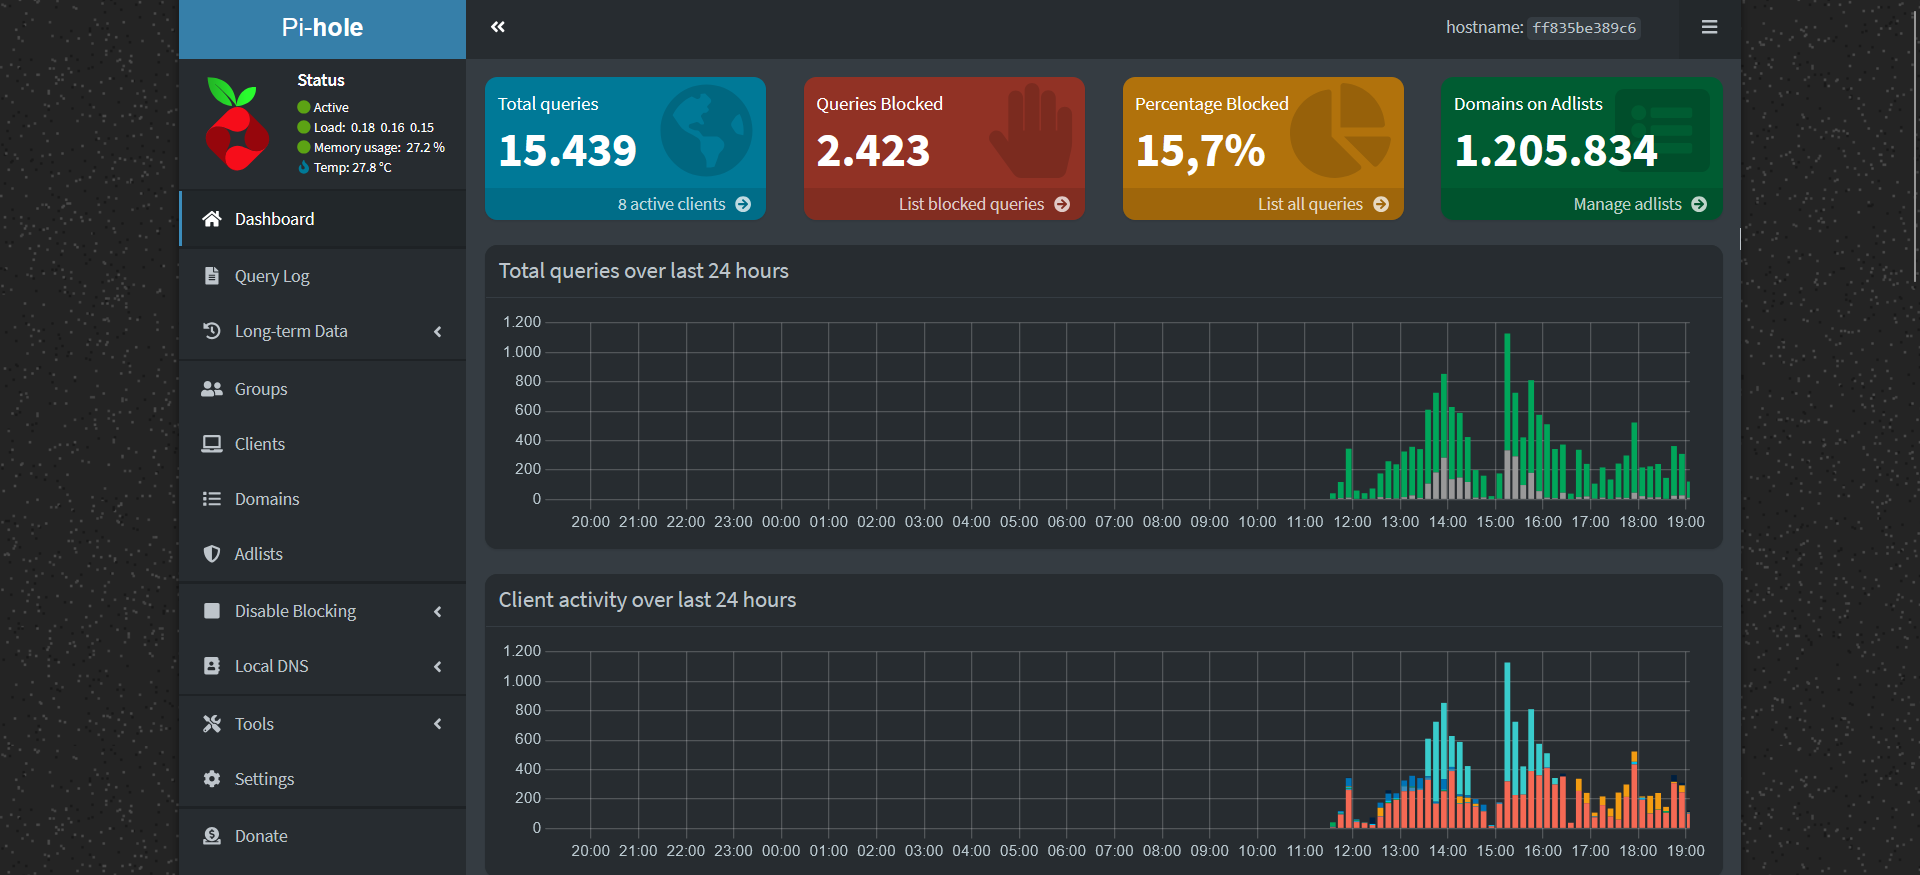The width and height of the screenshot is (1920, 875).
Task: Open the Dashboard menu item
Action: [323, 219]
